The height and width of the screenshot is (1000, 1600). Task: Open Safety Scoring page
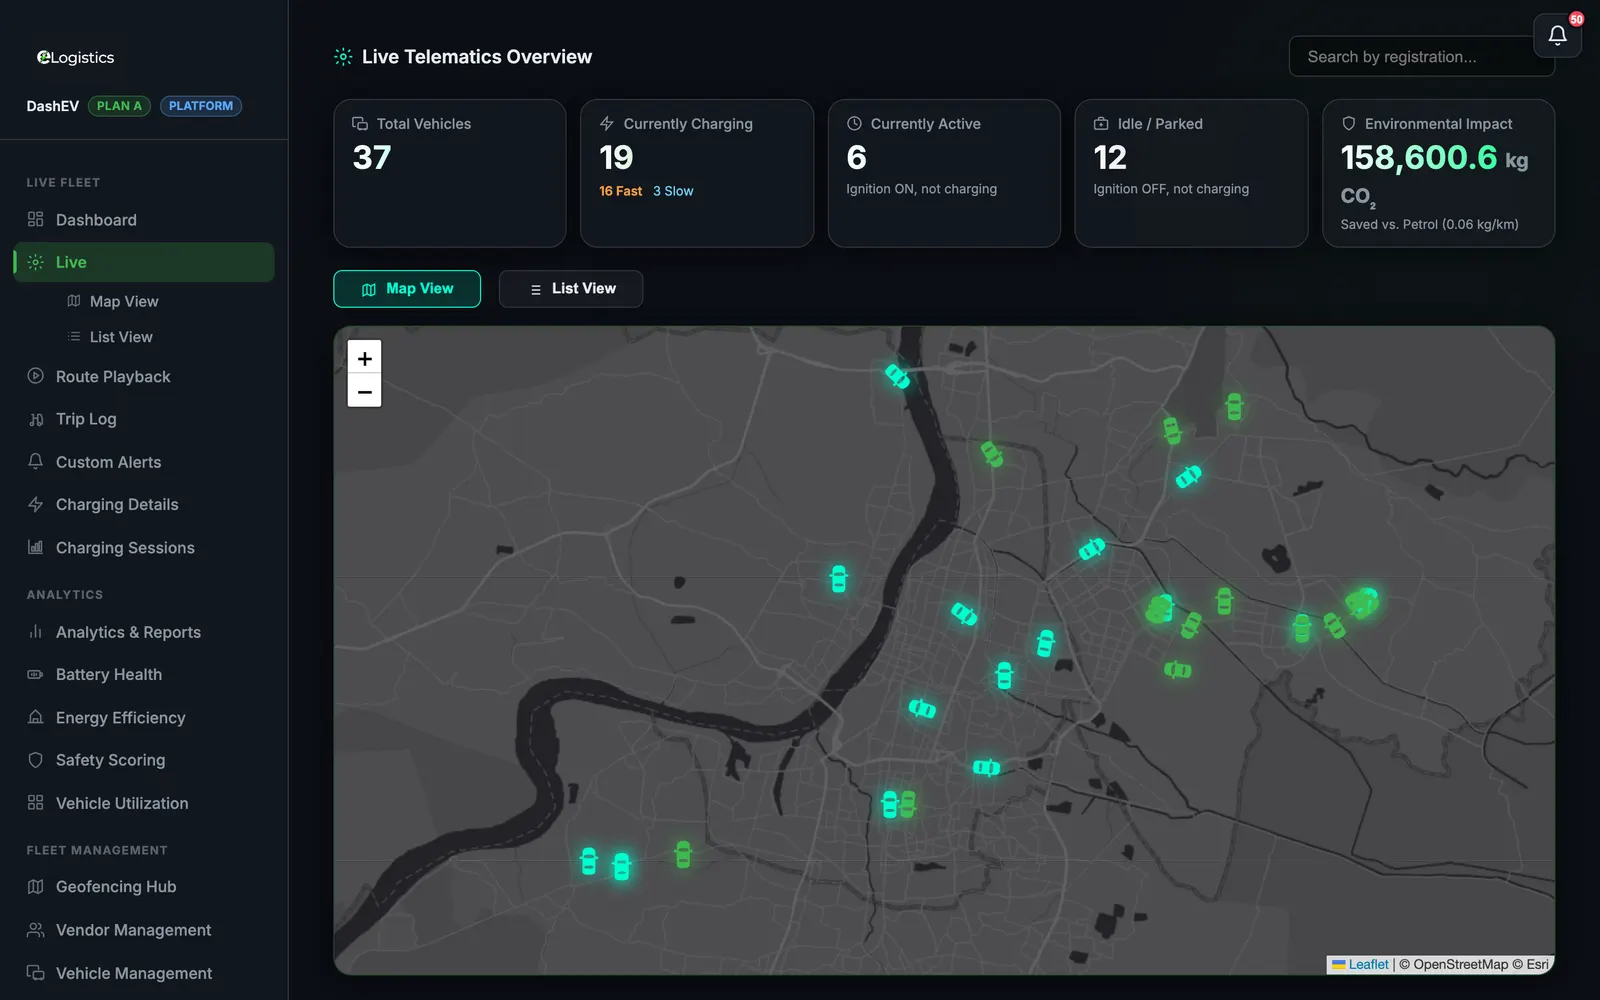pyautogui.click(x=144, y=760)
